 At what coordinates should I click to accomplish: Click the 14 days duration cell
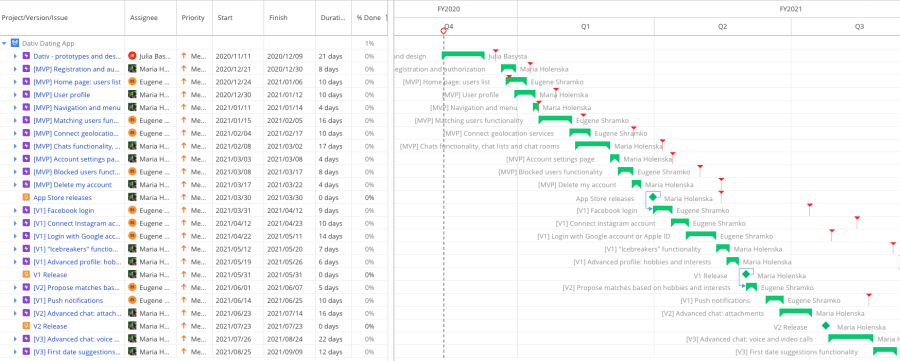(330, 236)
